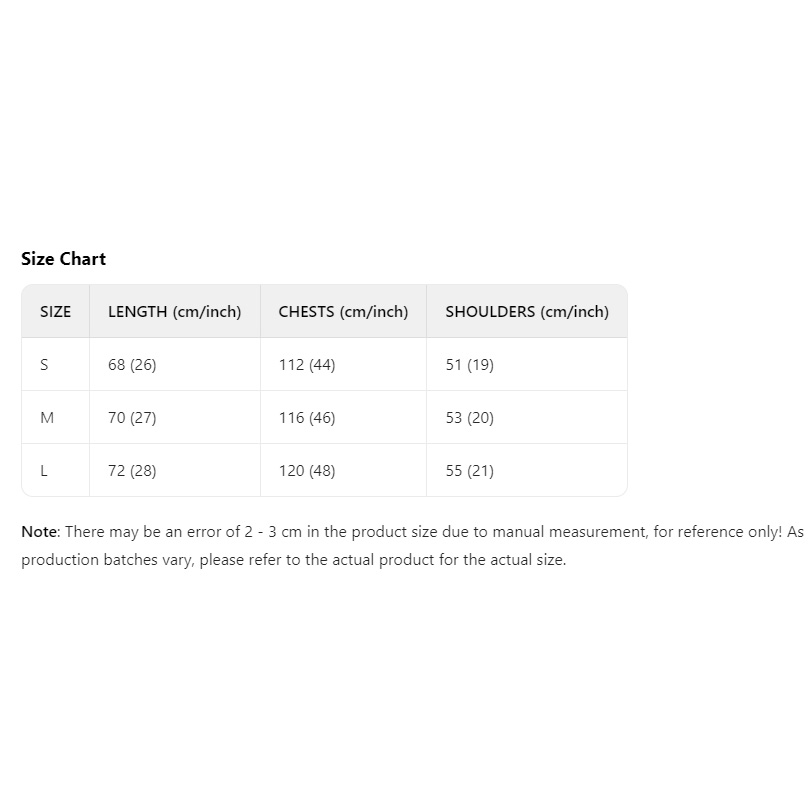Image resolution: width=808 pixels, height=808 pixels.
Task: Click the bold Note label
Action: [40, 532]
